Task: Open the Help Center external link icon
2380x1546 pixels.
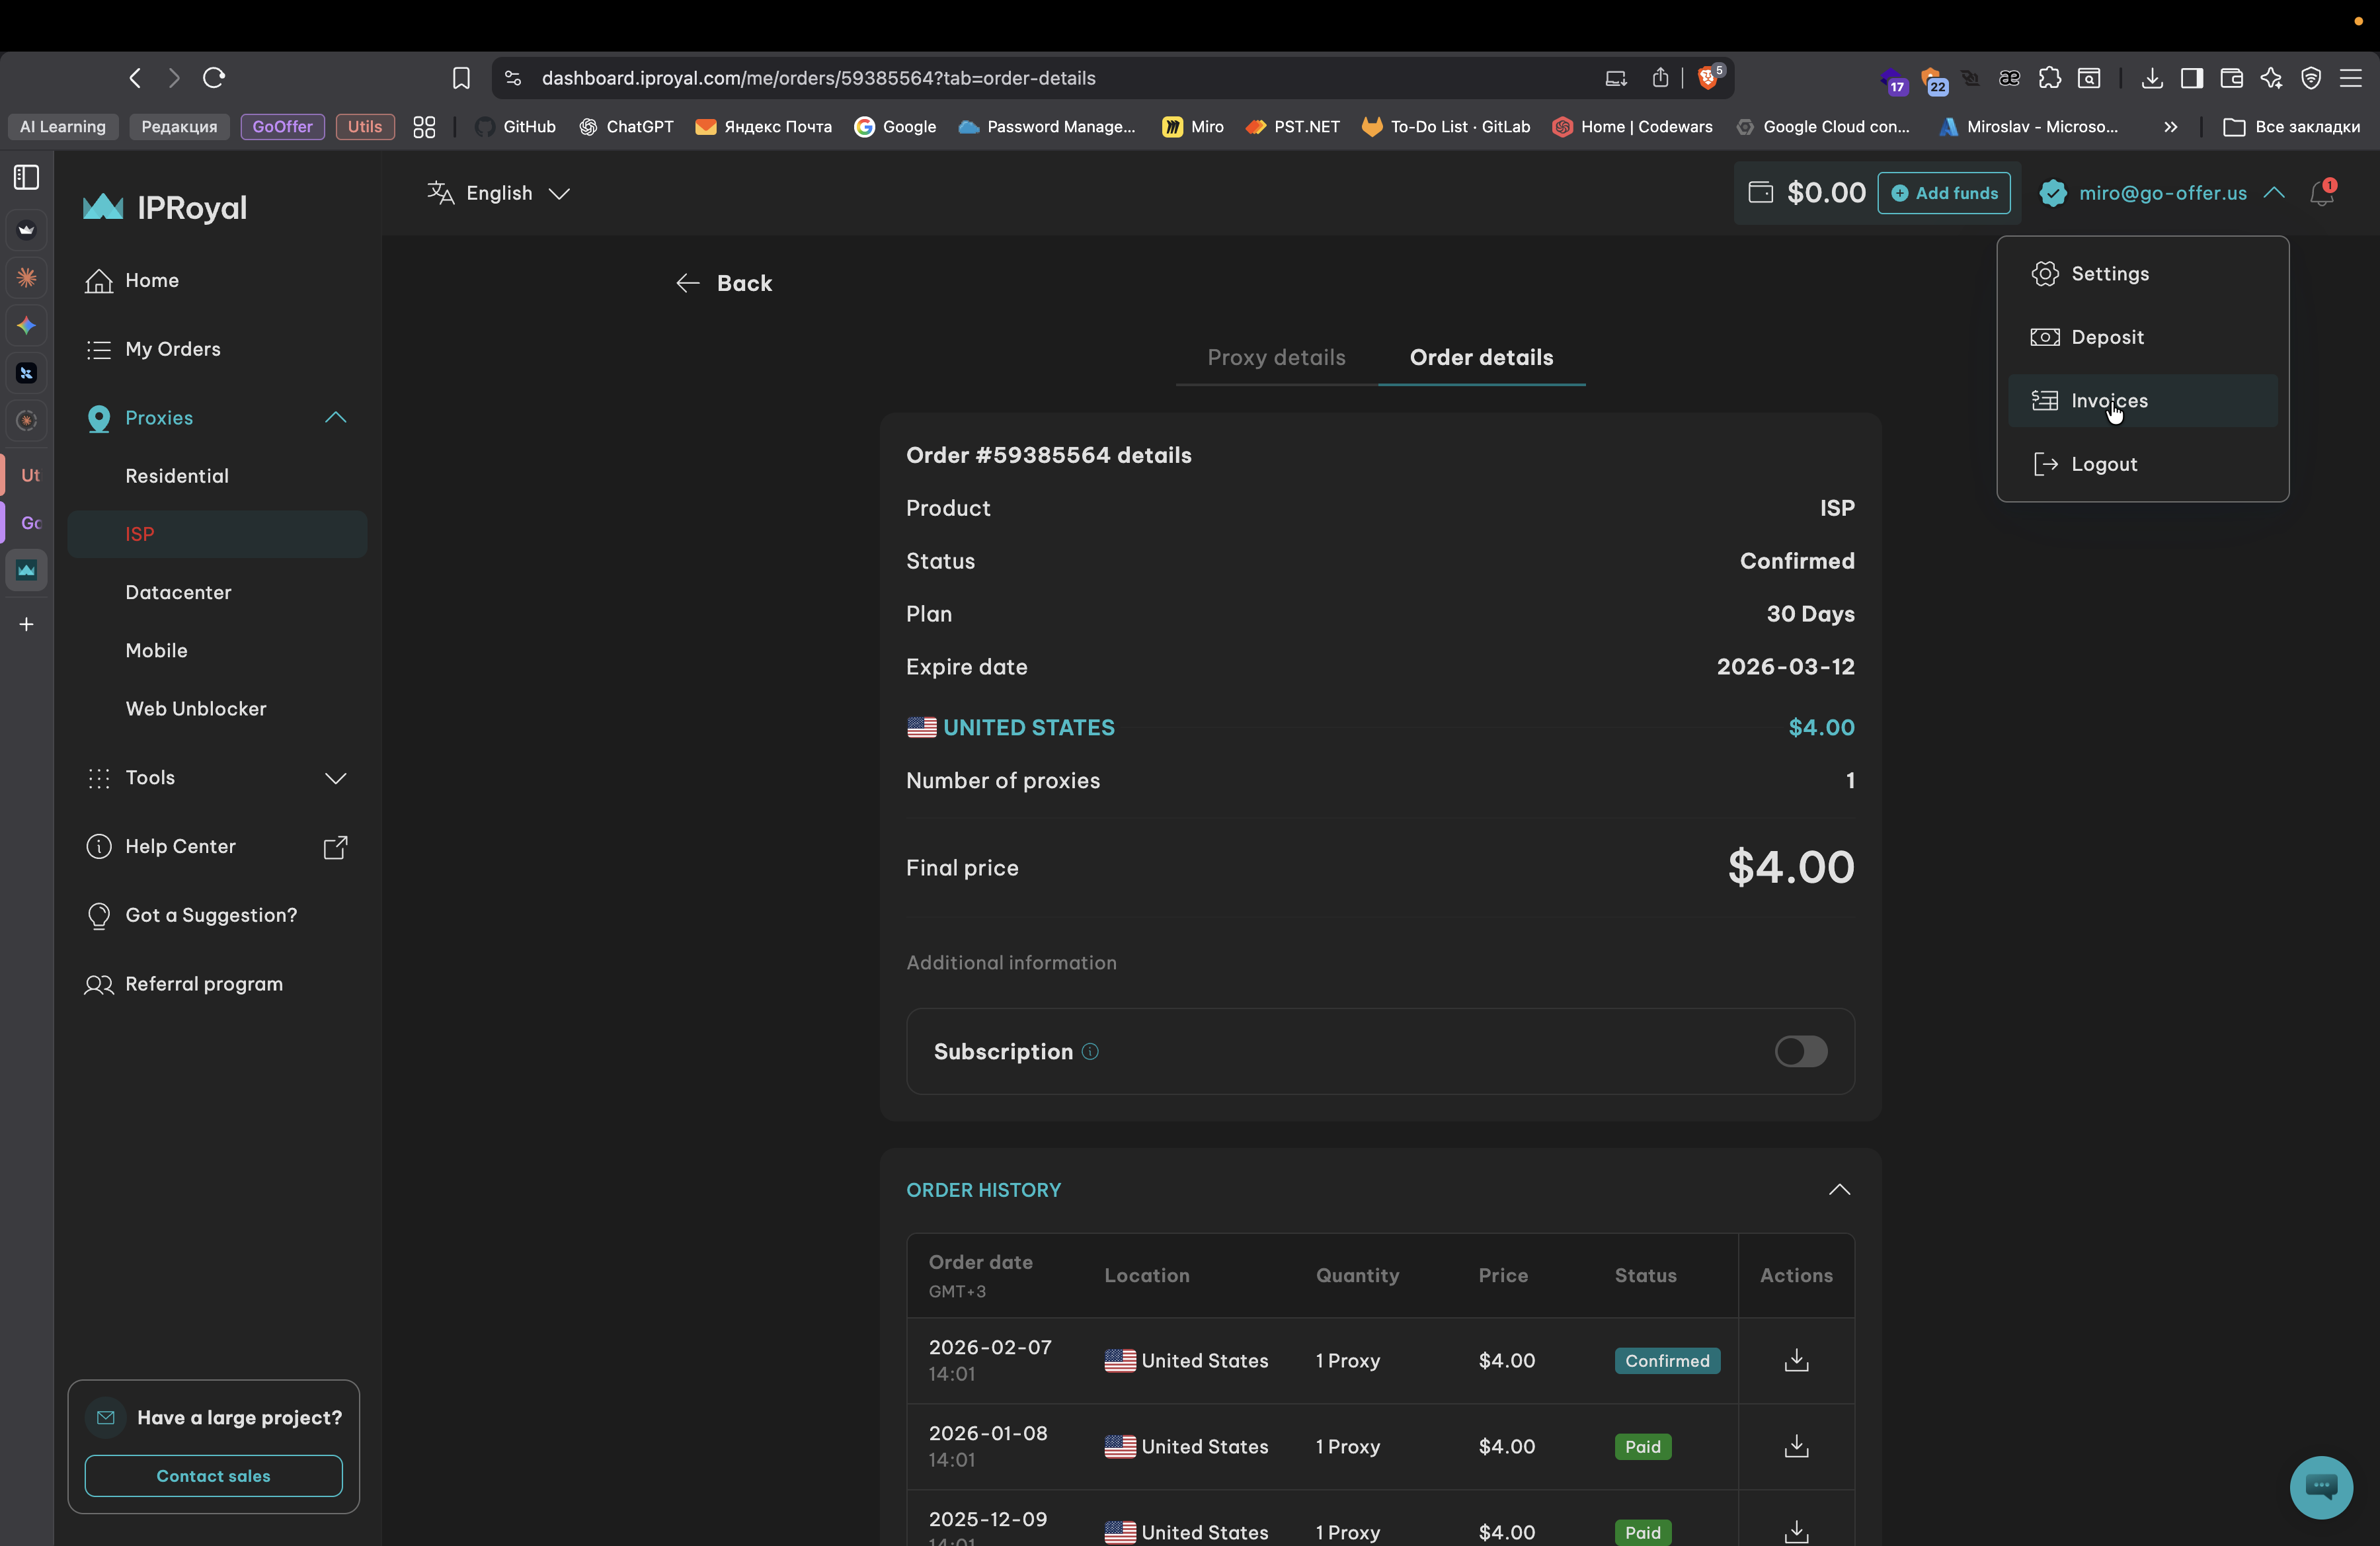Action: pos(335,847)
